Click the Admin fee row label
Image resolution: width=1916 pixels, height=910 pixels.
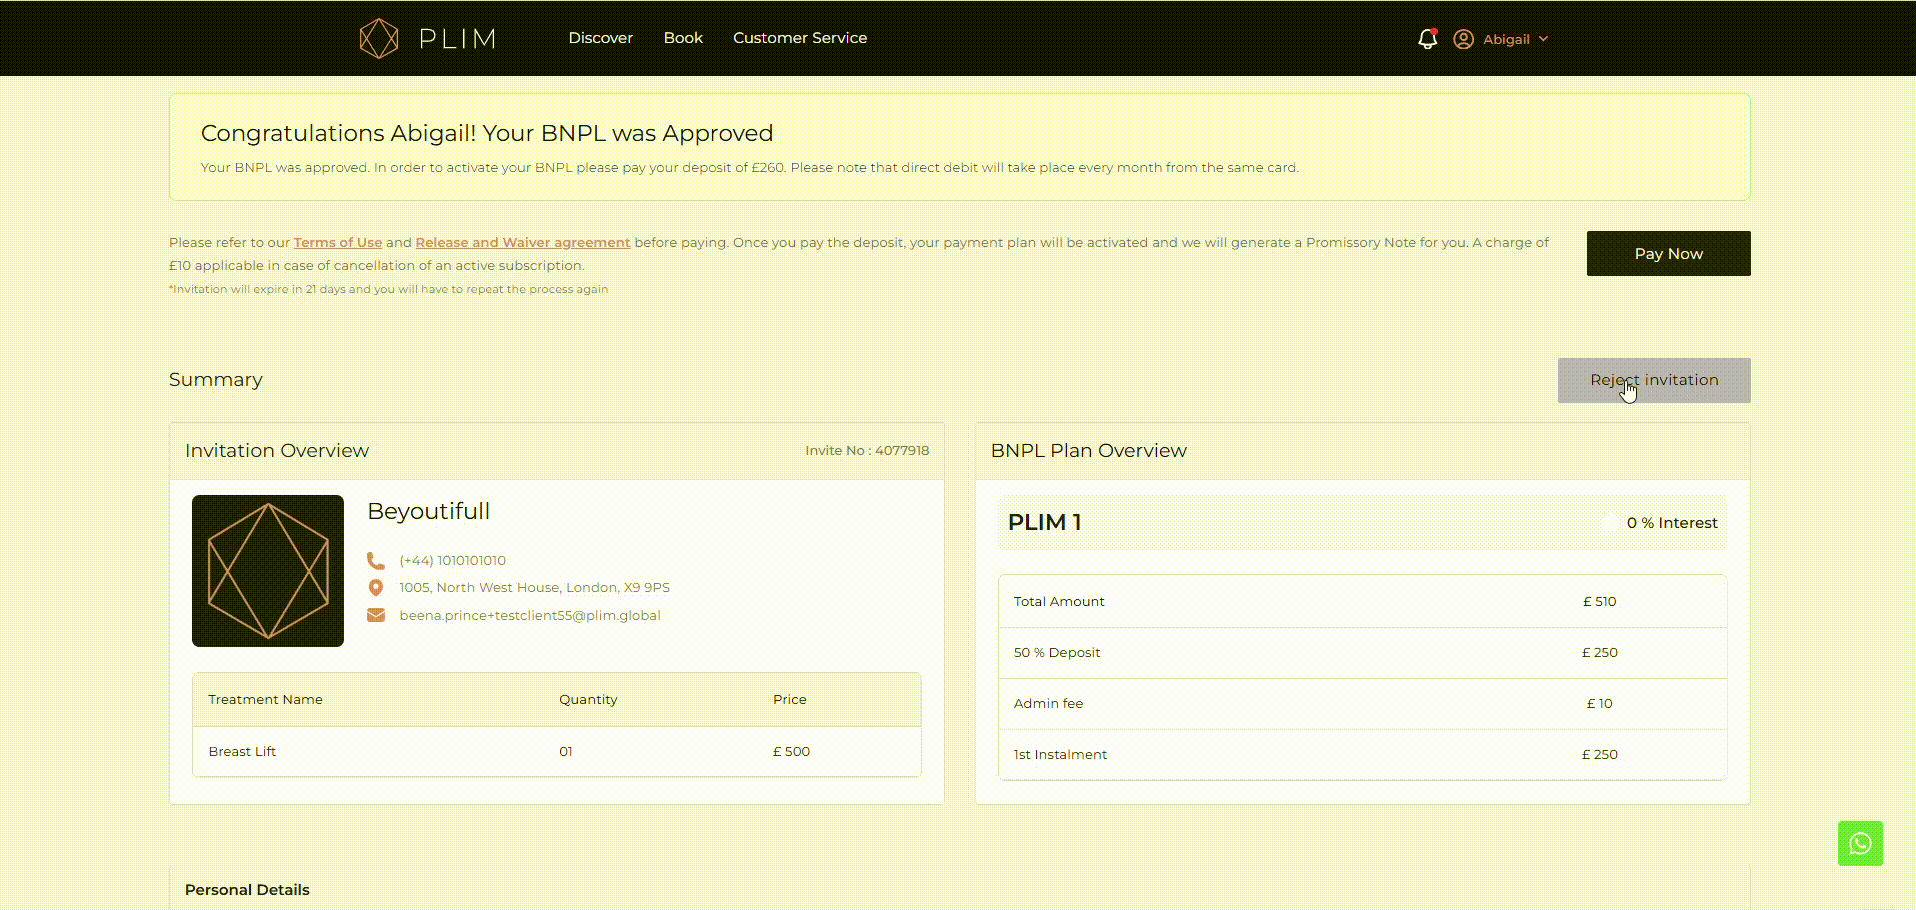[x=1048, y=703]
